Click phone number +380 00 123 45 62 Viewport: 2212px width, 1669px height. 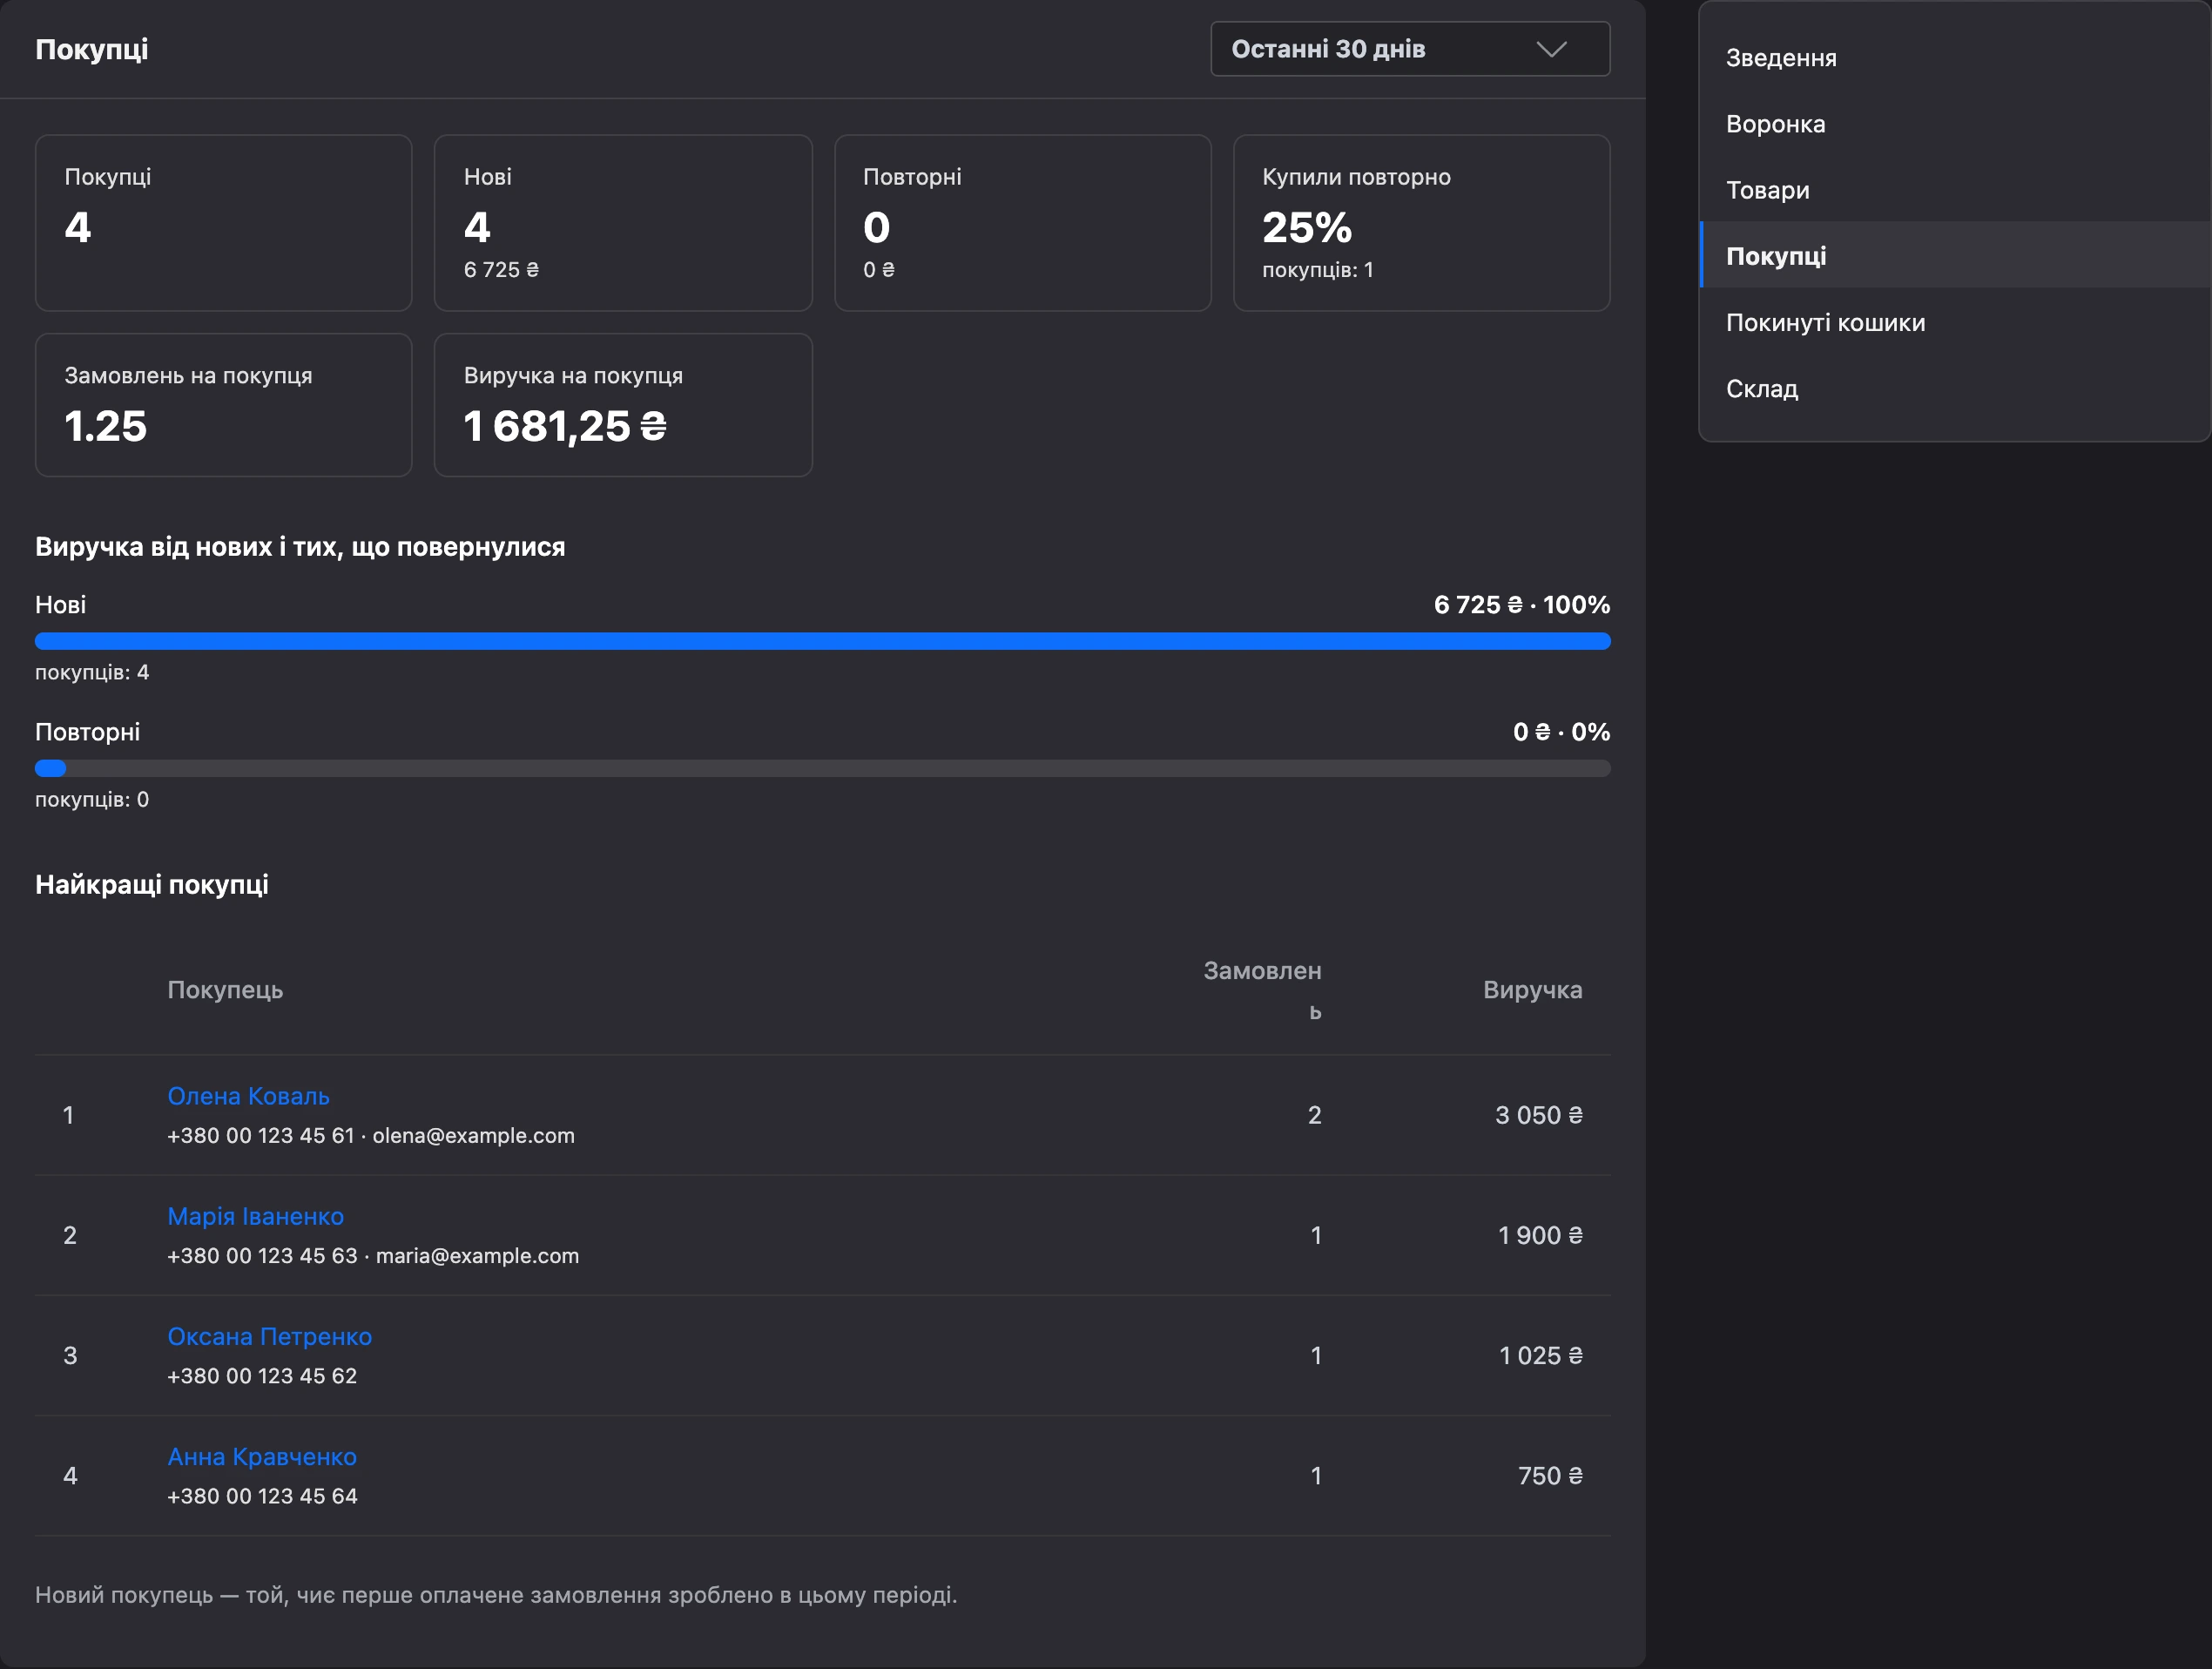262,1376
